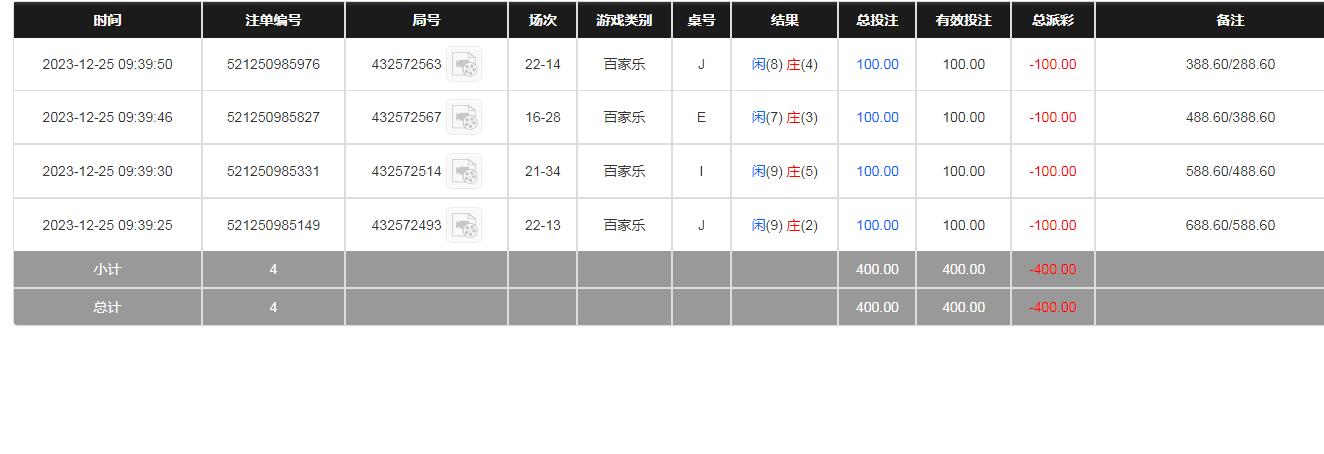
Task: Click the 总计 total row label
Action: 107,307
